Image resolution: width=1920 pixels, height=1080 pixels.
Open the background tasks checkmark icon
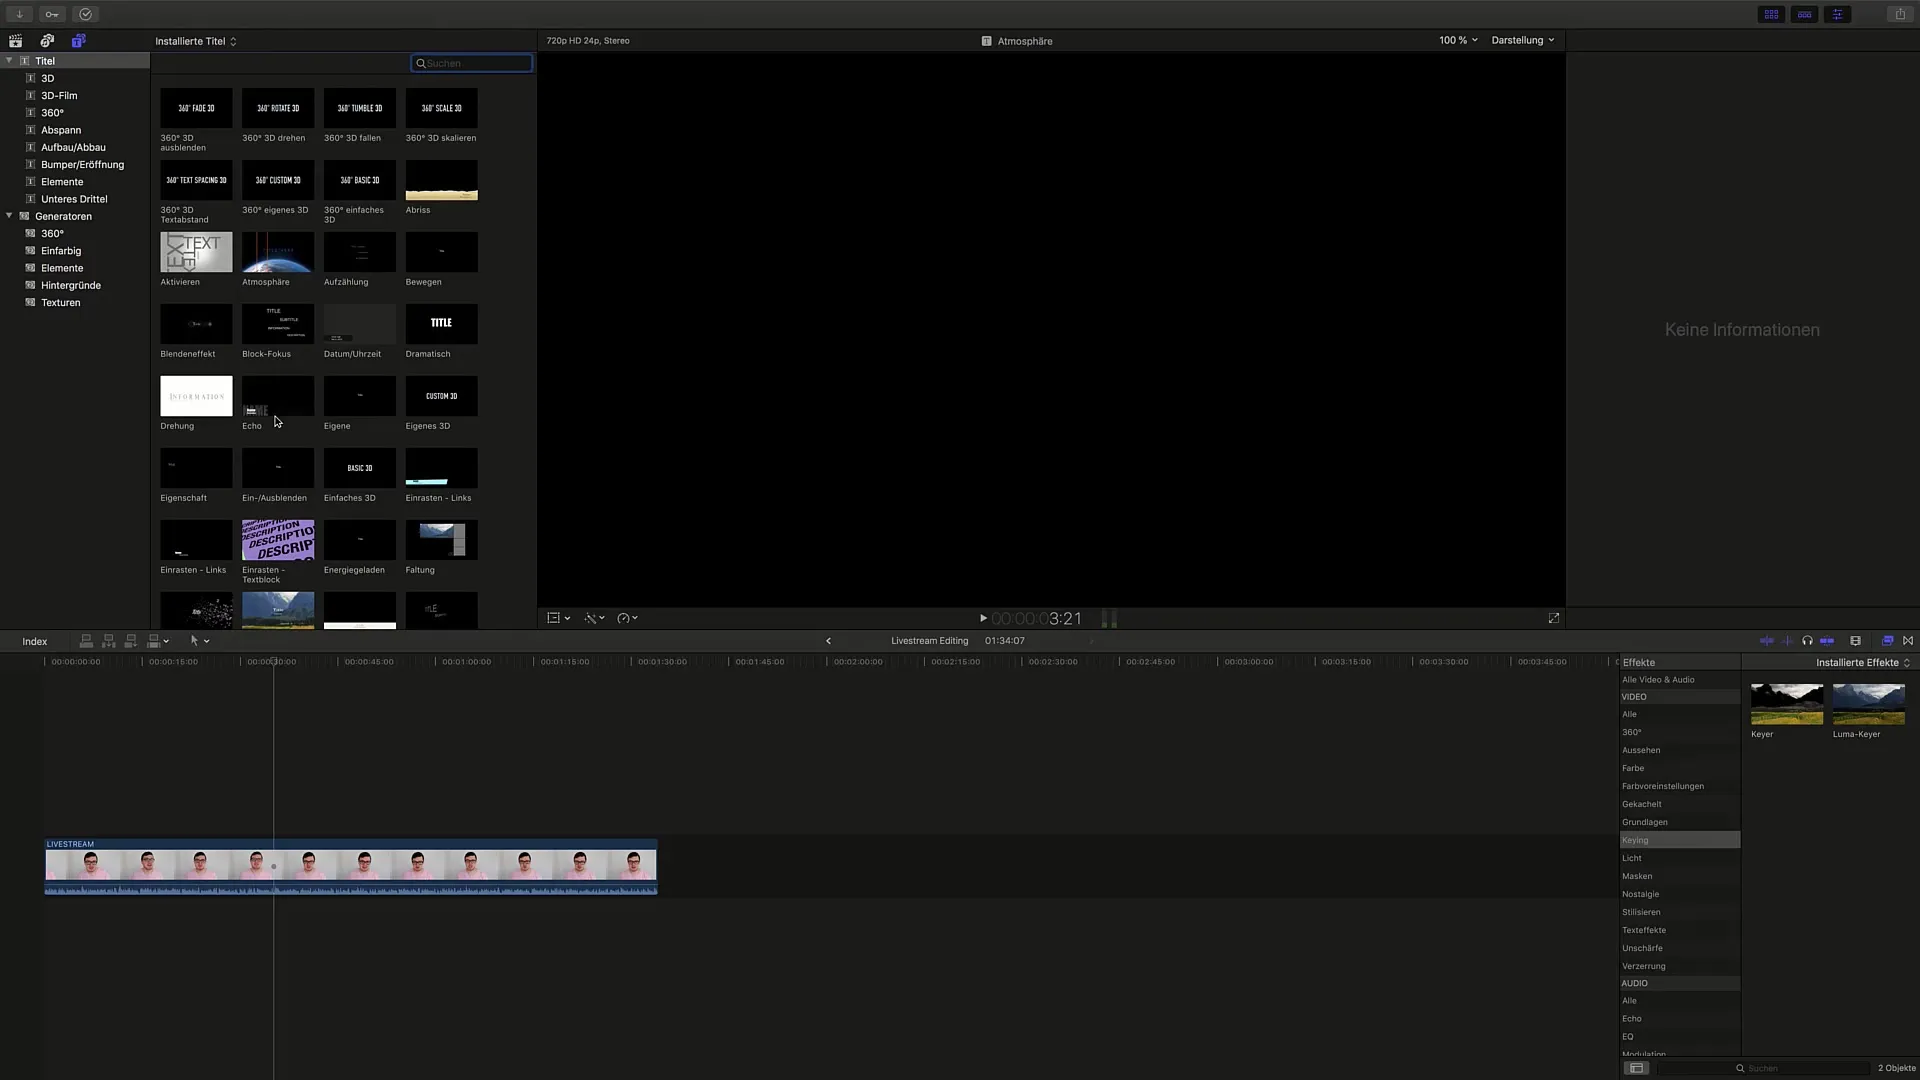pos(86,14)
